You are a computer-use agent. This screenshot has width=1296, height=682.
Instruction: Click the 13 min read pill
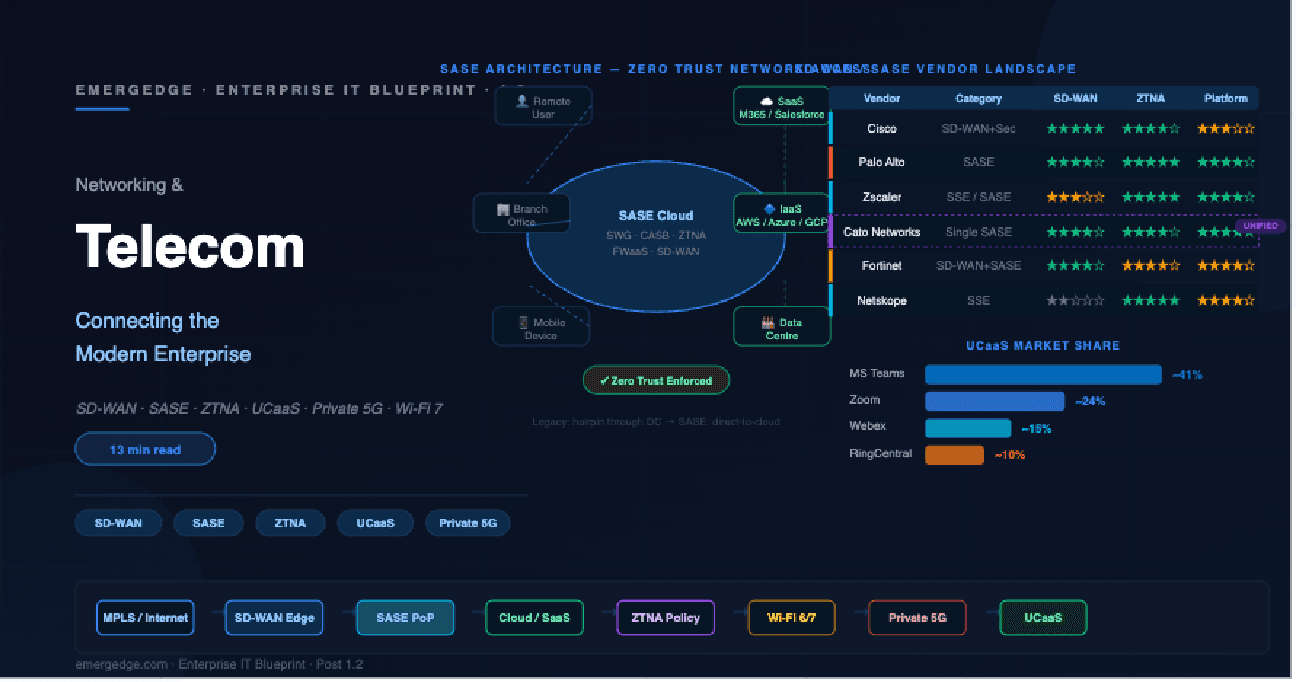click(x=145, y=450)
